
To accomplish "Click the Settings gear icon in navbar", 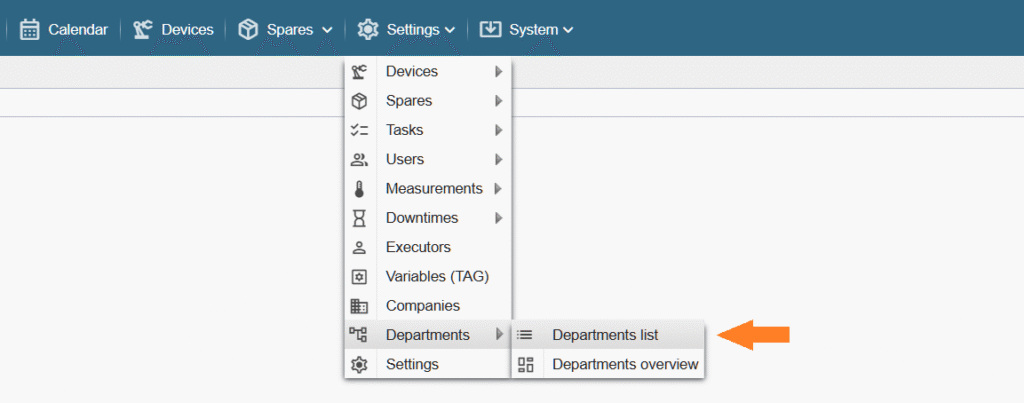I will coord(368,29).
